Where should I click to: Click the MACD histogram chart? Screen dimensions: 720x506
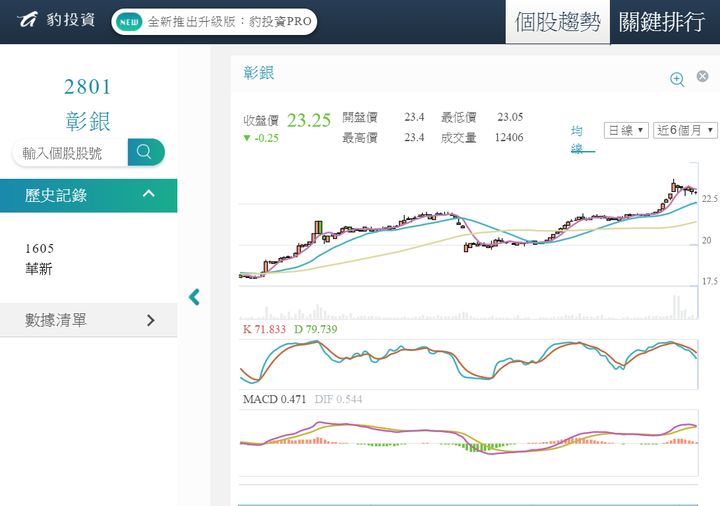click(468, 443)
